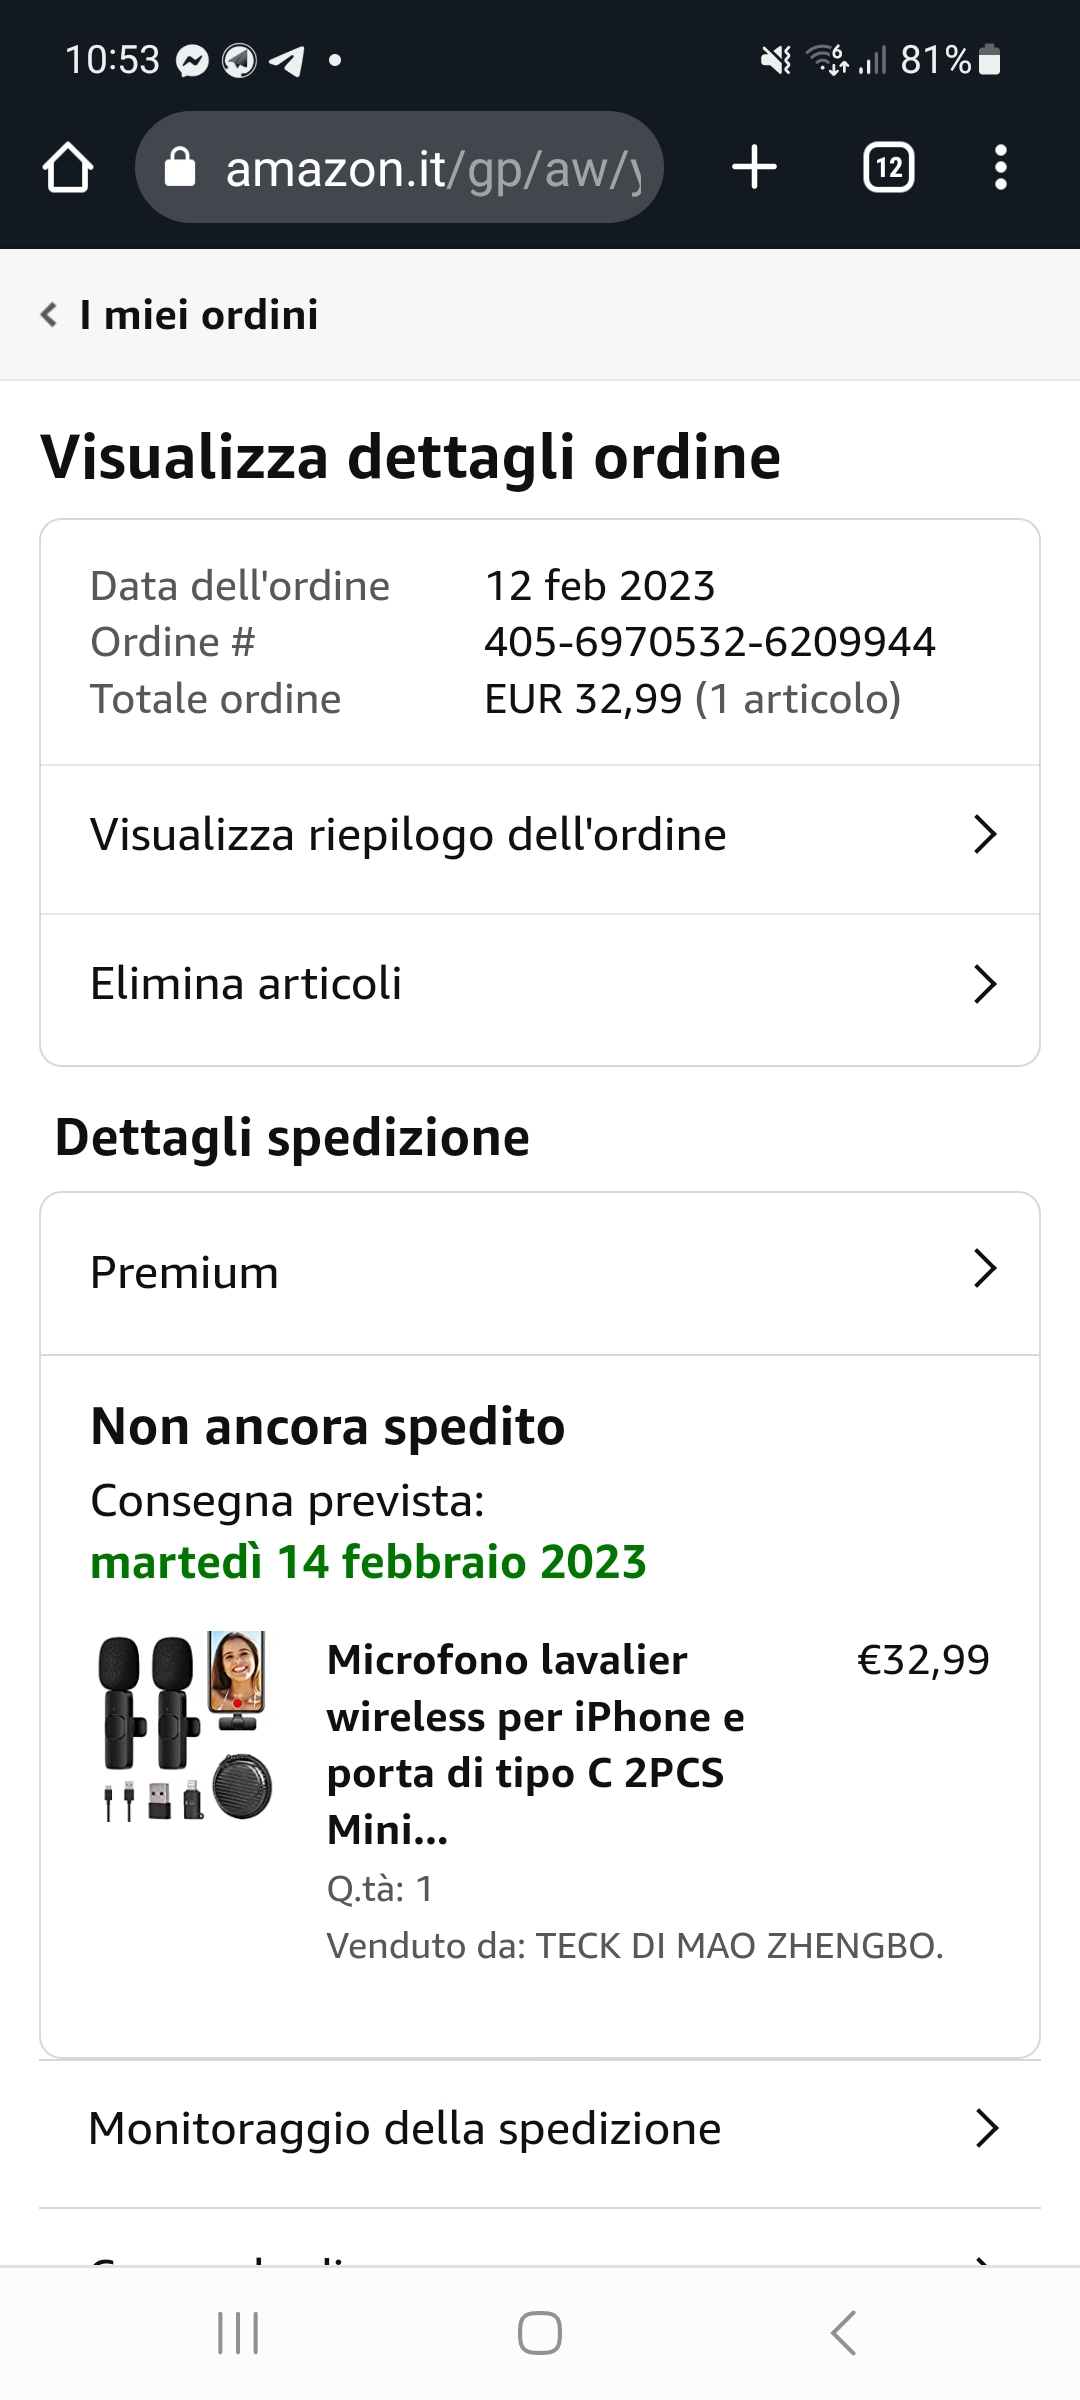Tap the browser home icon
Viewport: 1080px width, 2400px height.
pos(68,167)
